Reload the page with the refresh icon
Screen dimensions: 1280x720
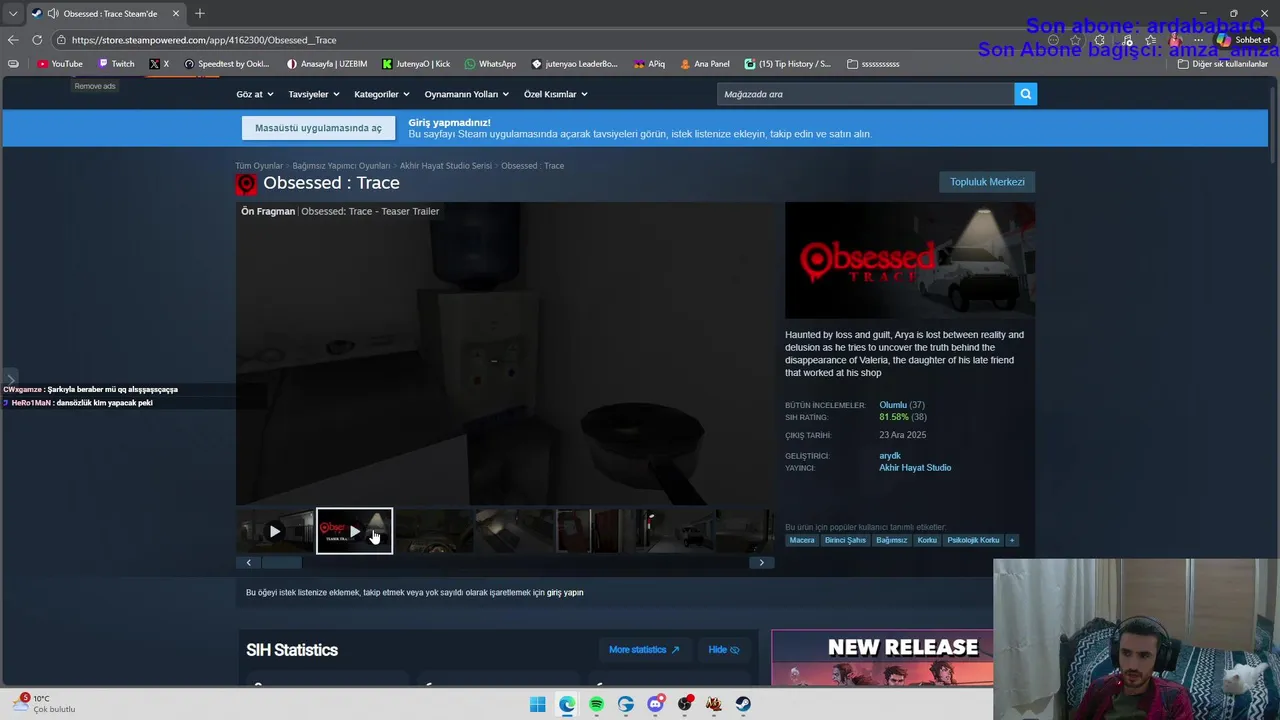[x=37, y=40]
